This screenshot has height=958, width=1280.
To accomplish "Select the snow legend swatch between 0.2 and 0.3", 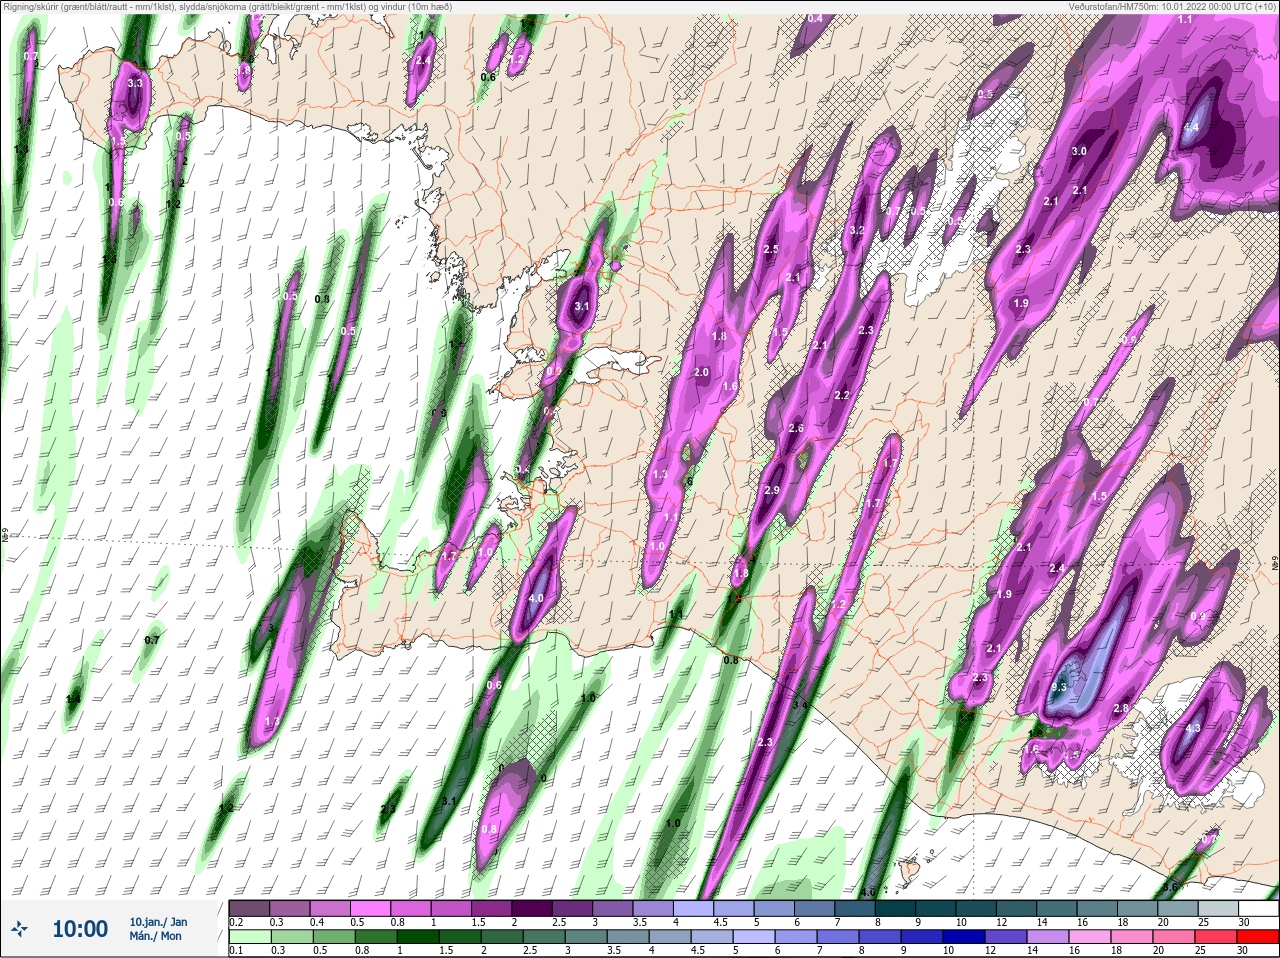I will (250, 909).
